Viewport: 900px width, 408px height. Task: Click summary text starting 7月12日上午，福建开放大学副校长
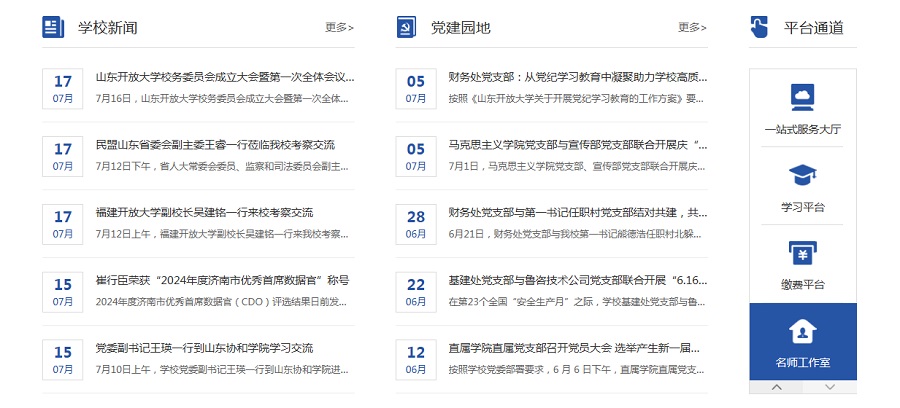(222, 234)
